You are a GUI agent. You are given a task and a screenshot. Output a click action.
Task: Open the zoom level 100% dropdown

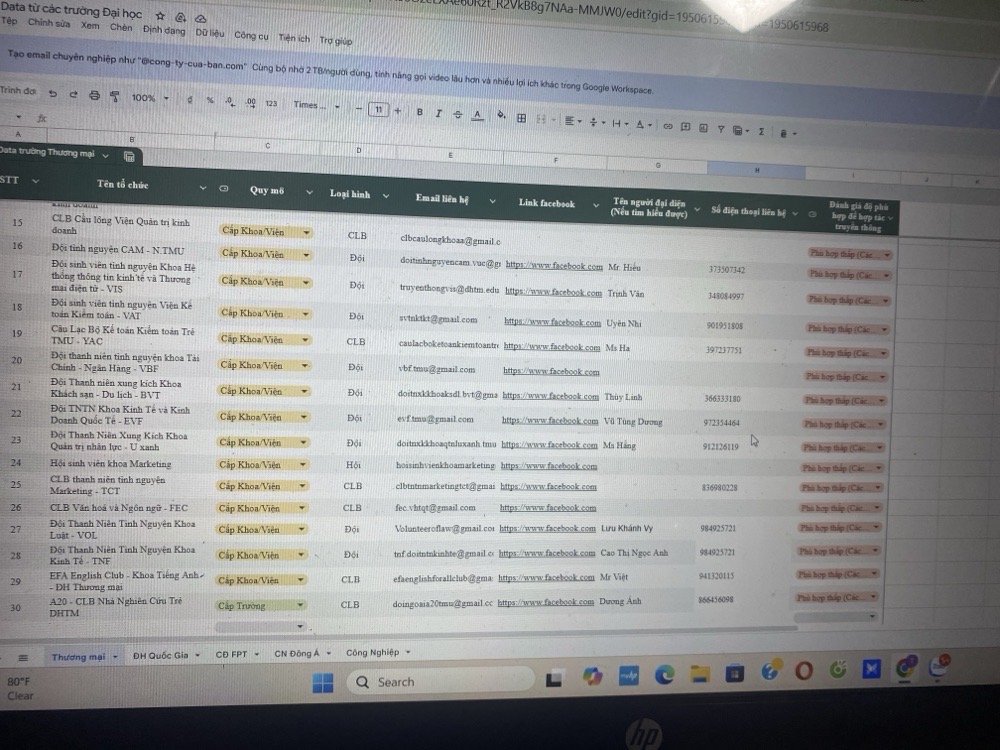pos(149,98)
